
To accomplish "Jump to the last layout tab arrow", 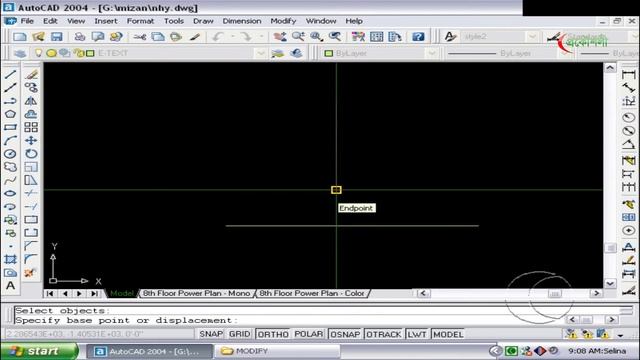I will (x=94, y=293).
